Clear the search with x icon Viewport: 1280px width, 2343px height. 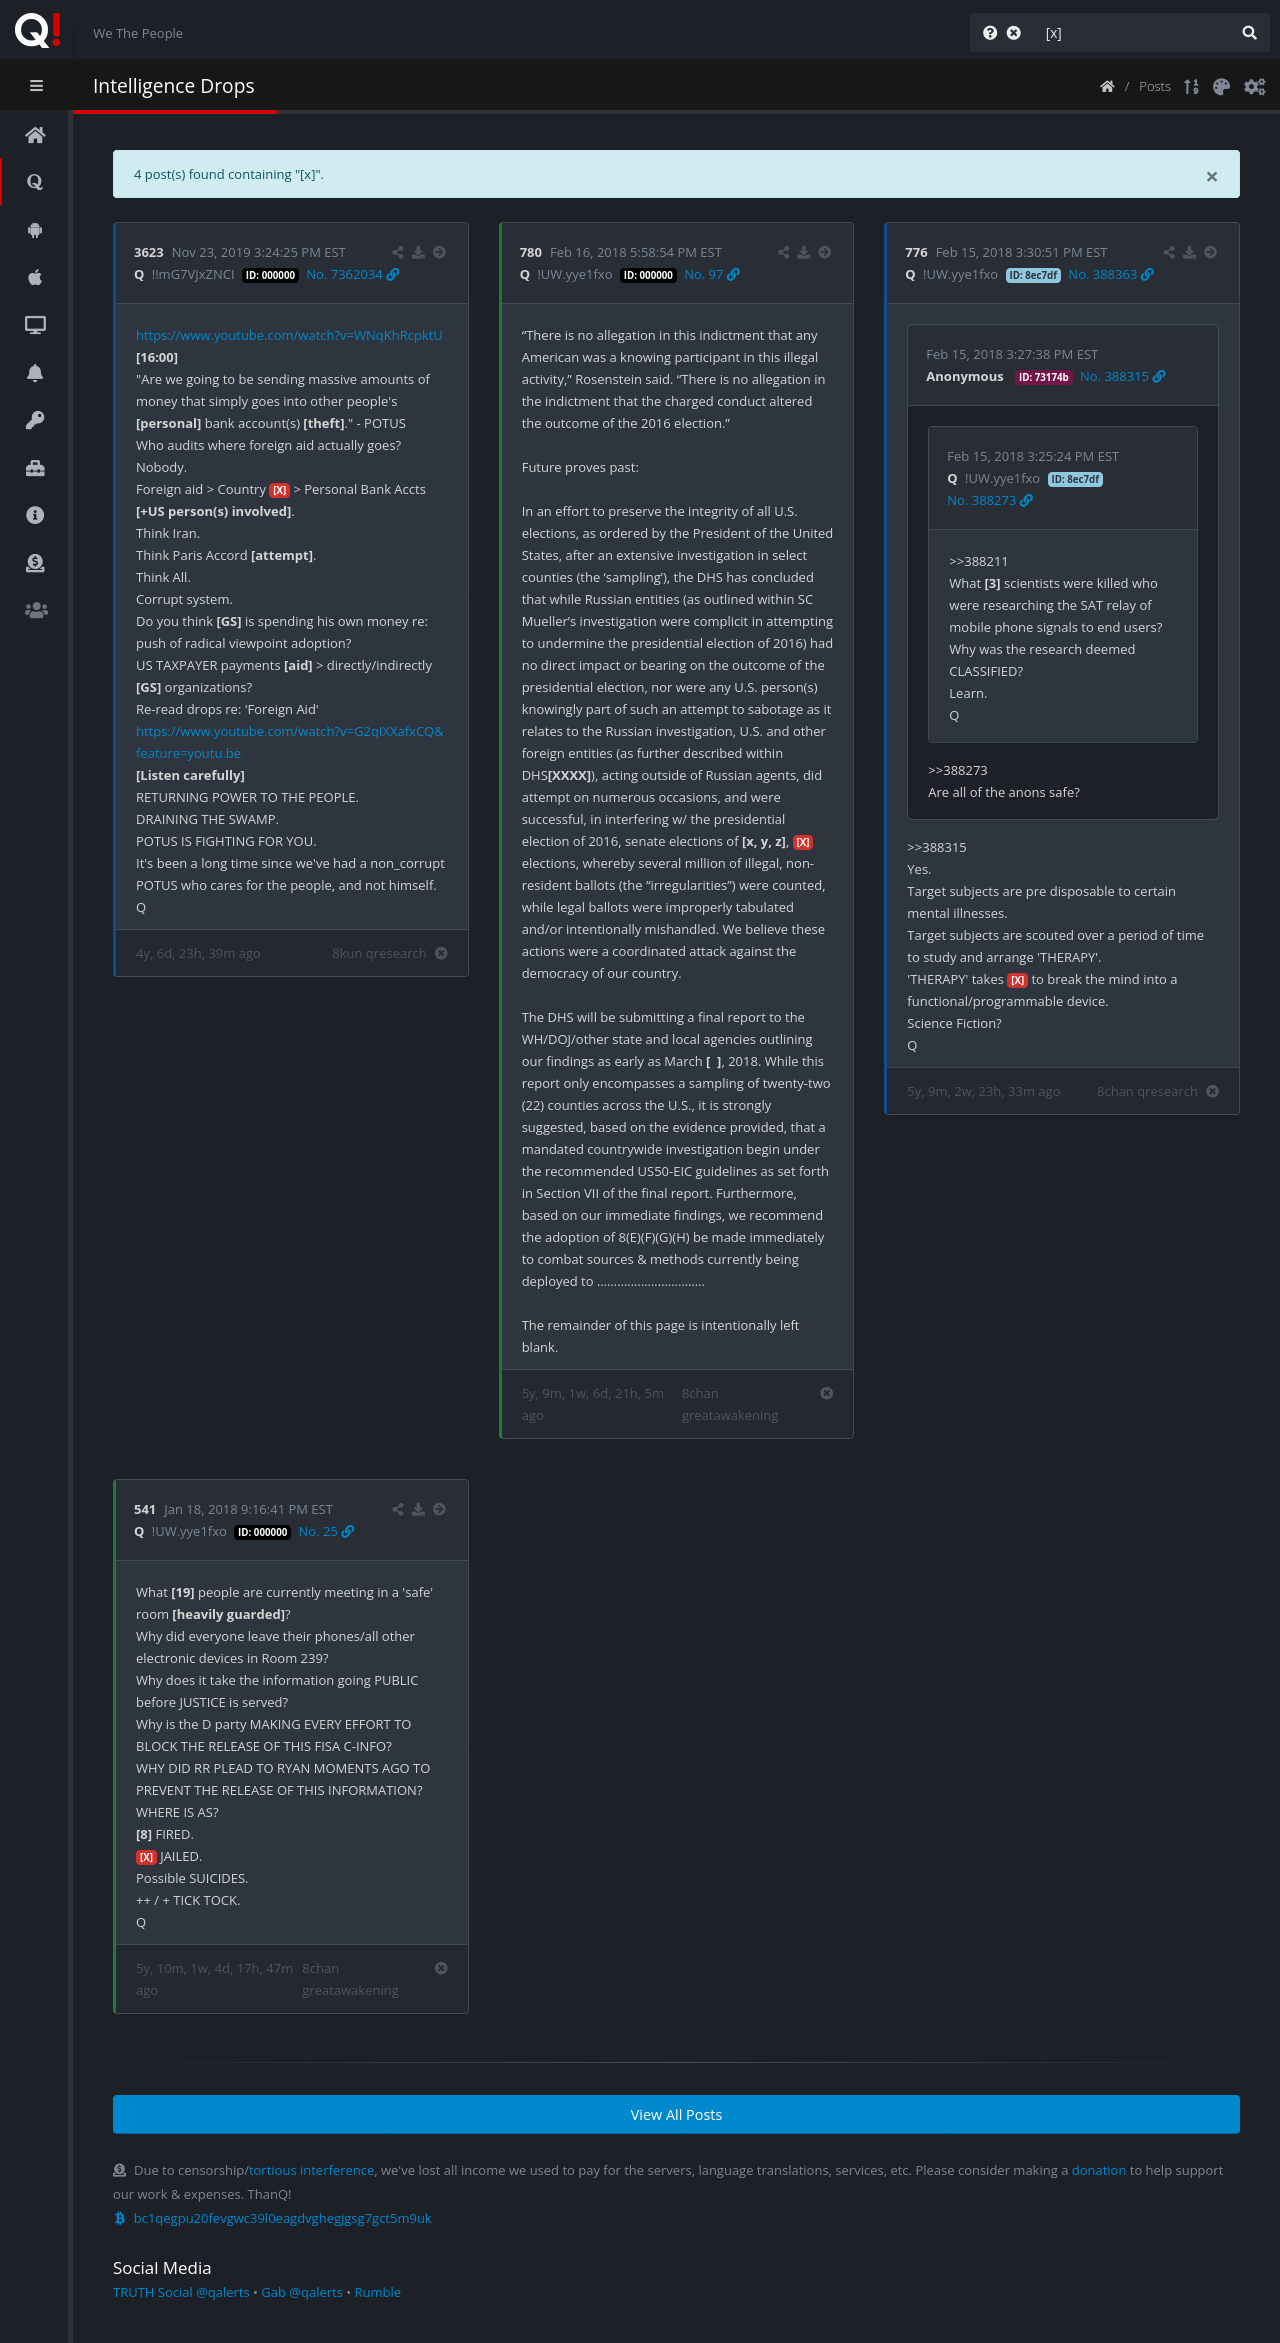[x=1014, y=33]
